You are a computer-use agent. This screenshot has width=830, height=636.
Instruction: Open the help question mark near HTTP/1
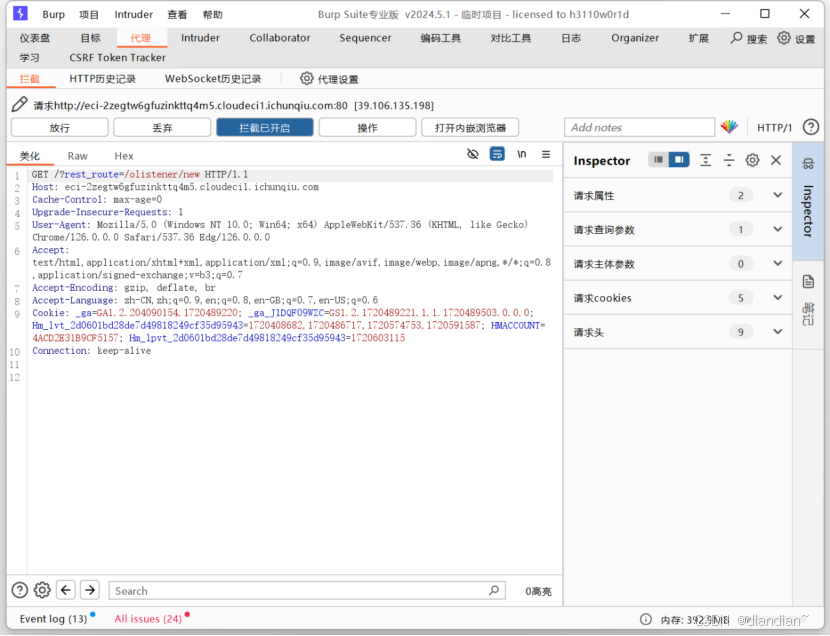[810, 127]
